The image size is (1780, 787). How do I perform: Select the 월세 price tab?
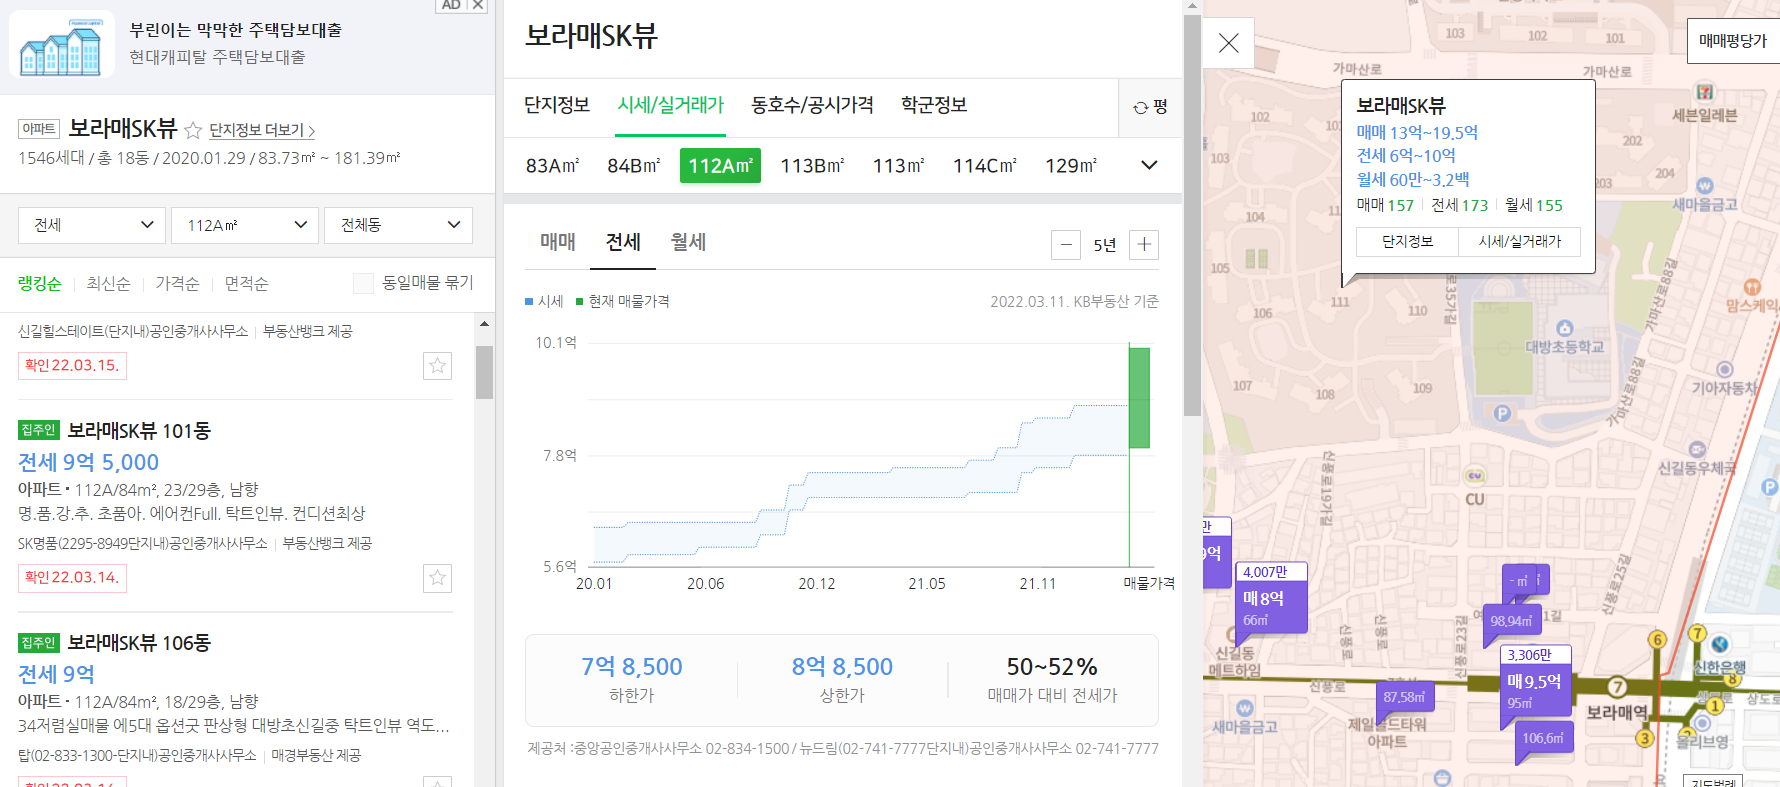click(688, 242)
